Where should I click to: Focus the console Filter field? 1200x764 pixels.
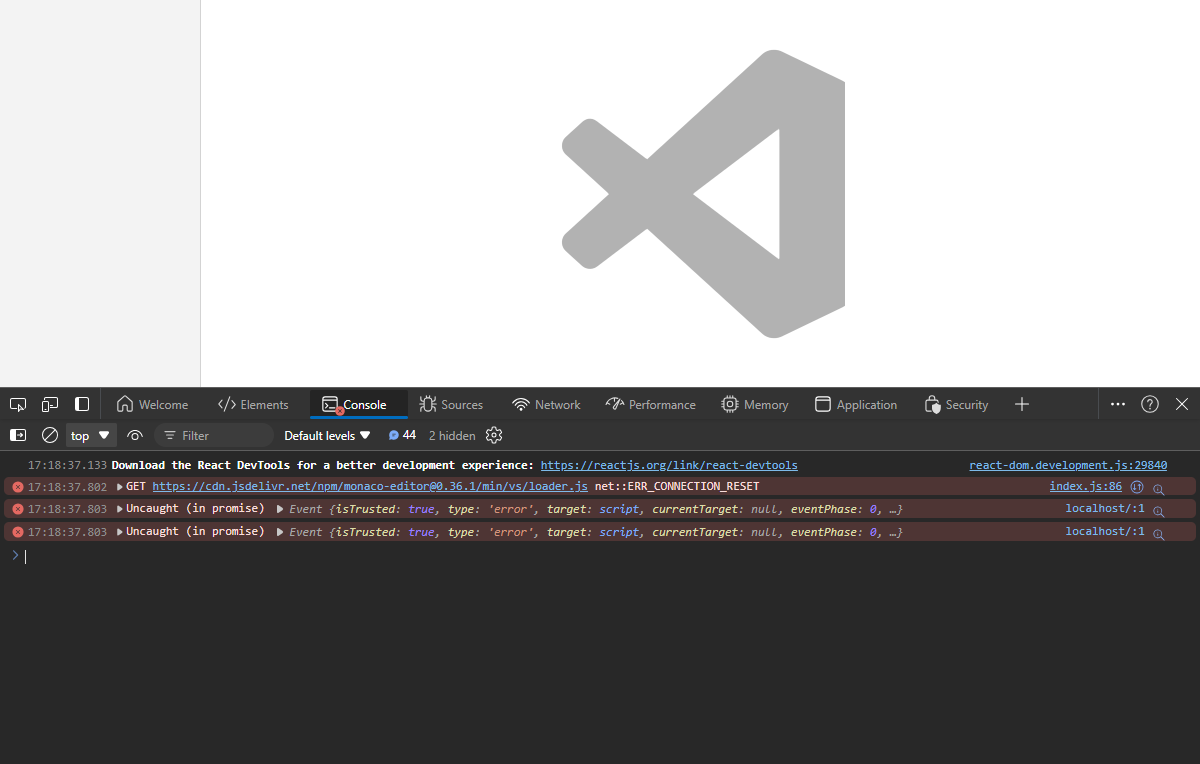[x=213, y=435]
